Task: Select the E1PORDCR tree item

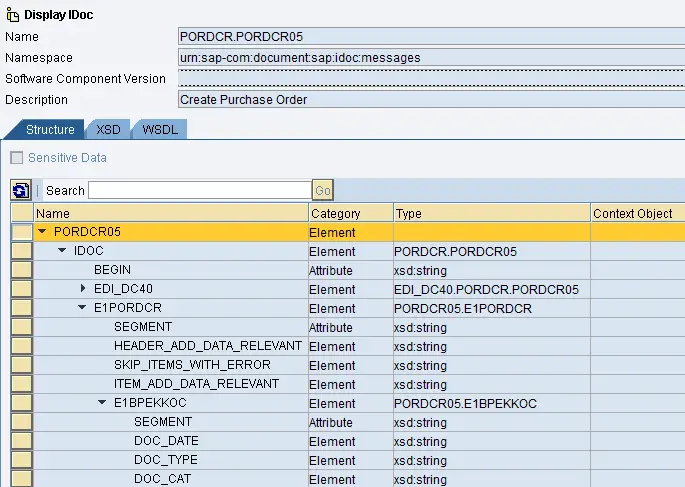Action: tap(128, 307)
